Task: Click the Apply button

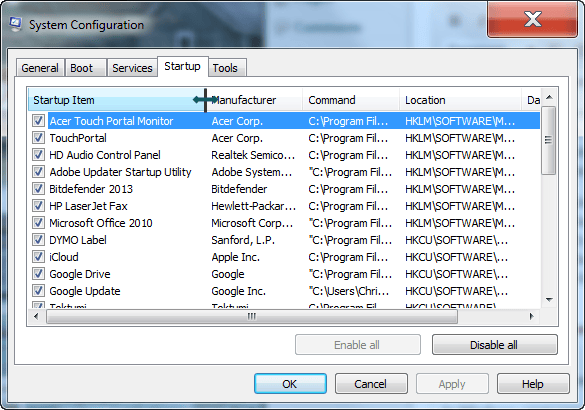Action: pos(452,384)
